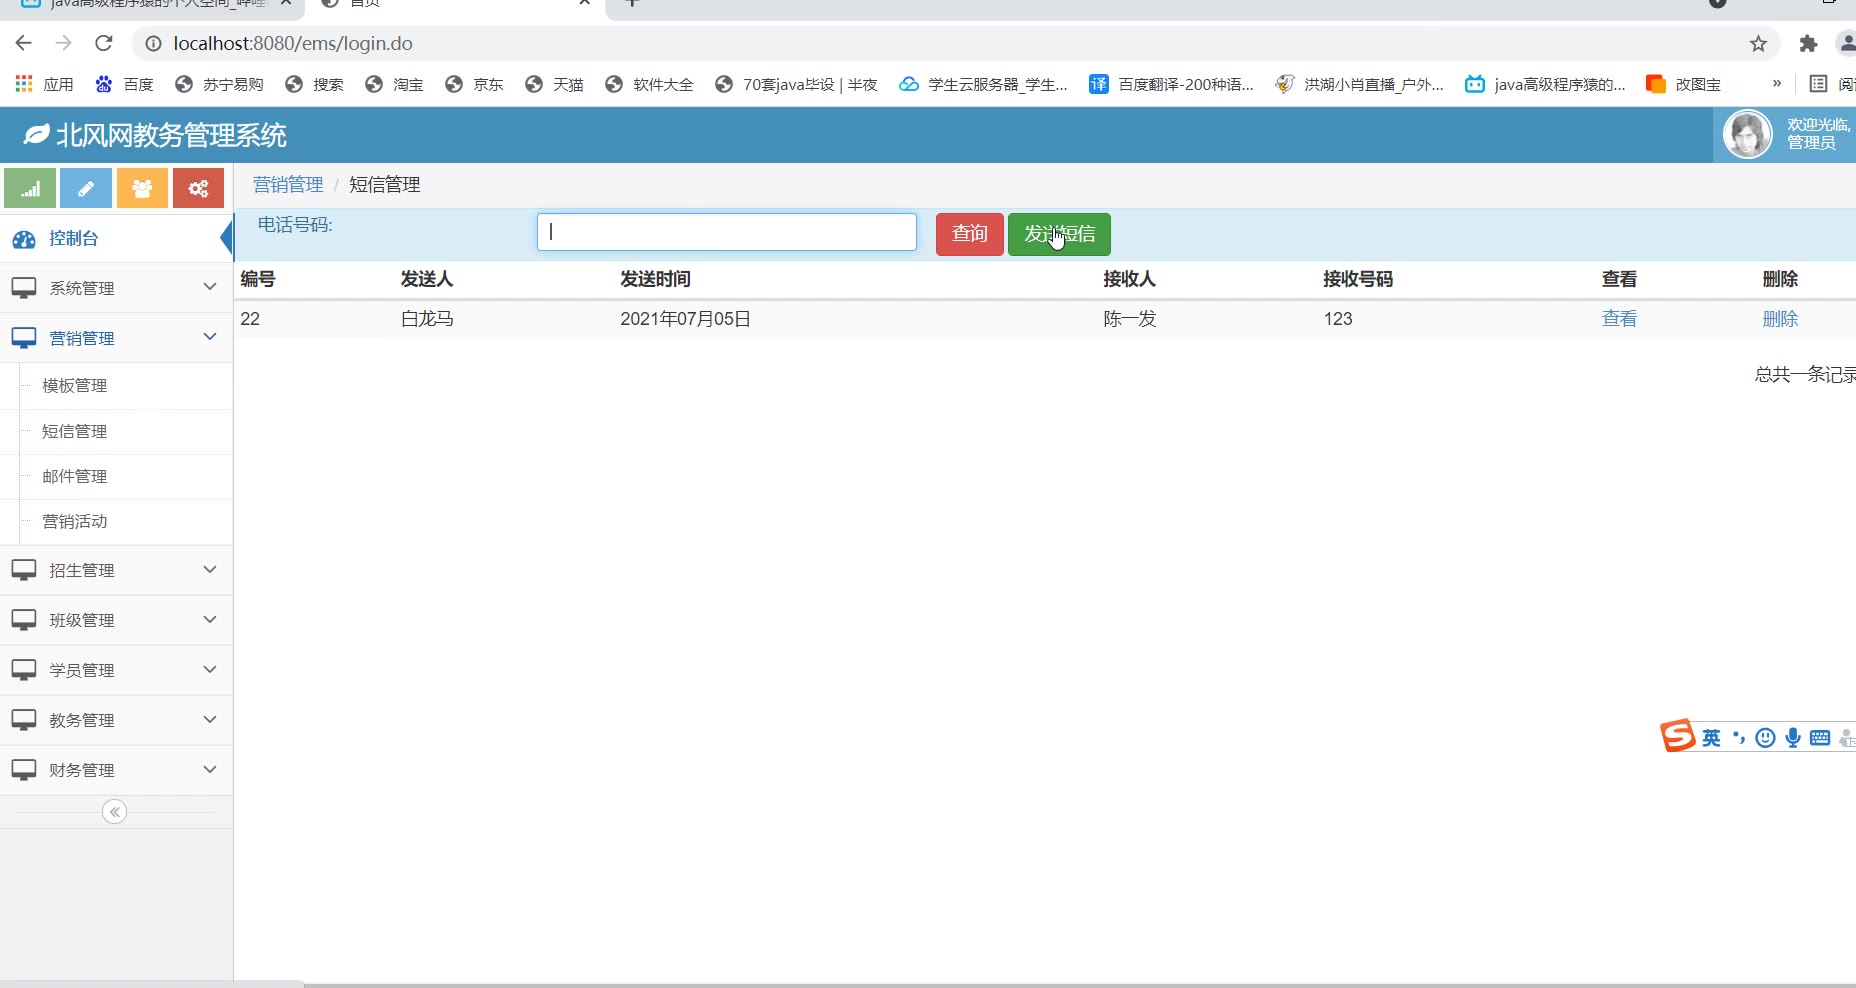Viewport: 1856px width, 988px height.
Task: Open the Sogou emoji smiley panel
Action: coord(1766,738)
